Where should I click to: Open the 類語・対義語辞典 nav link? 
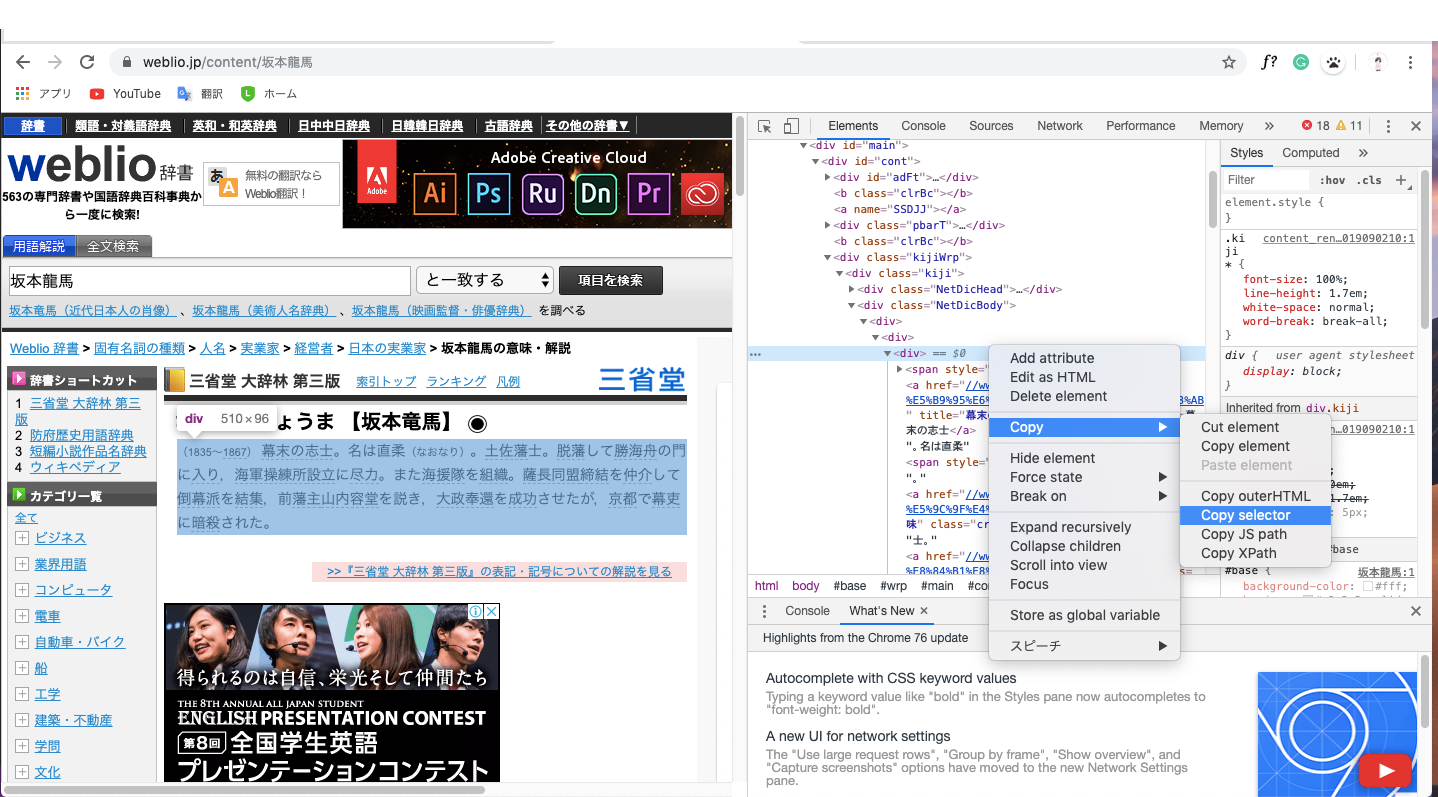point(123,126)
